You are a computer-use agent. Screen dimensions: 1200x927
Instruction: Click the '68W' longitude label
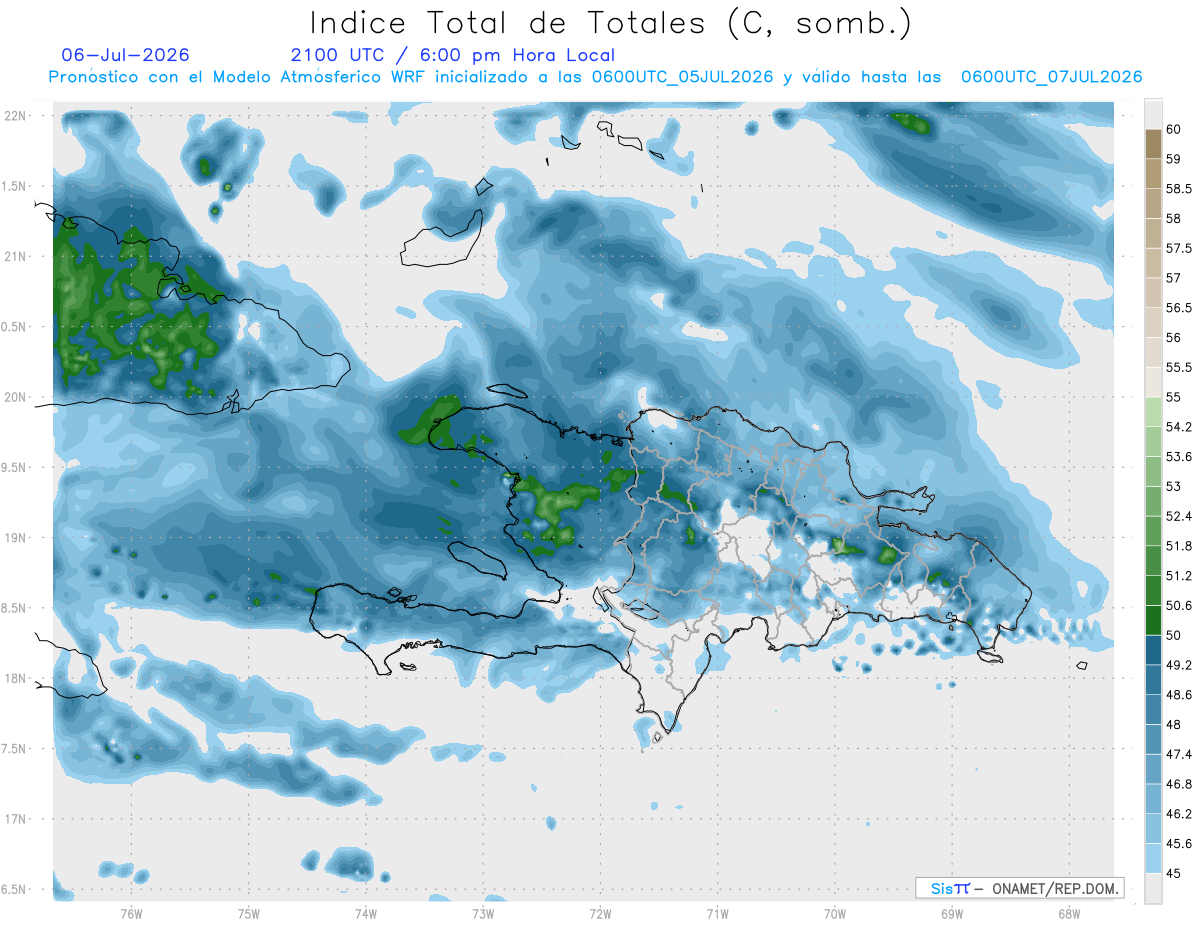pyautogui.click(x=1069, y=914)
